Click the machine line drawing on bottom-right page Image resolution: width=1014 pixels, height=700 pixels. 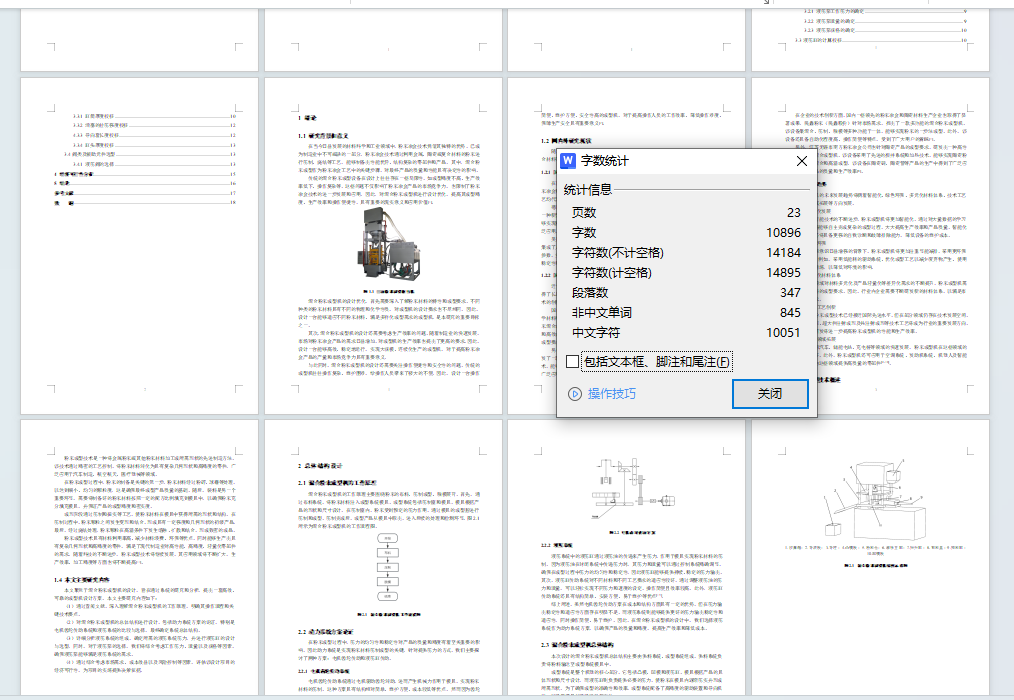tap(876, 501)
